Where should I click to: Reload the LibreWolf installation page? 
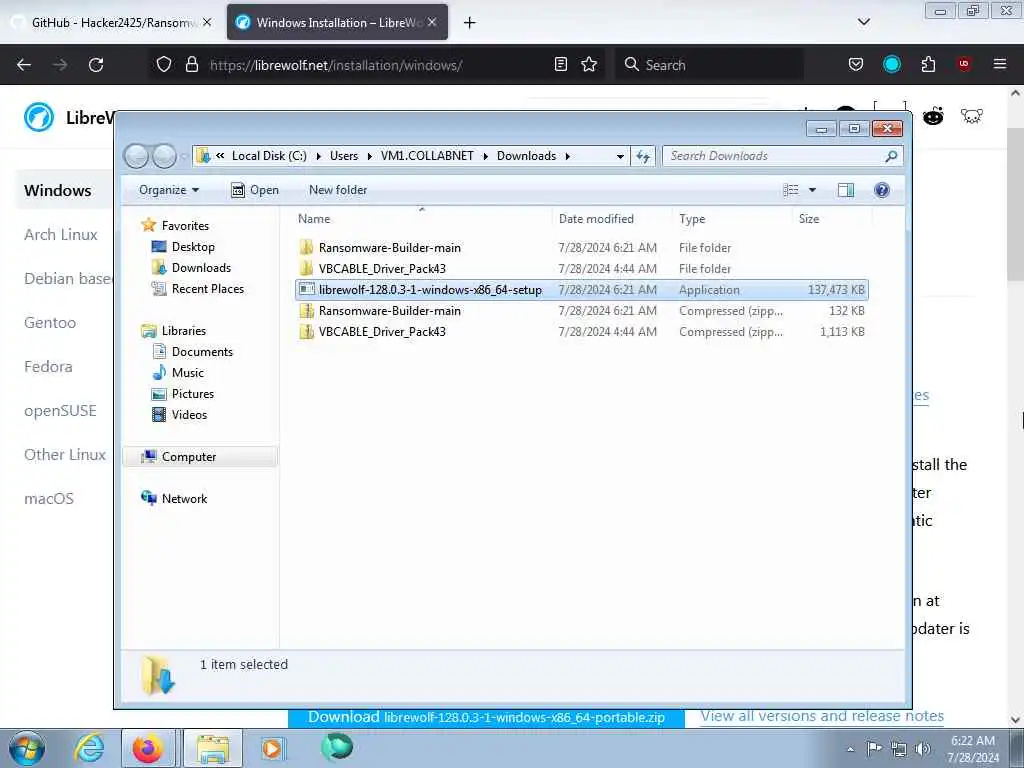coord(96,65)
